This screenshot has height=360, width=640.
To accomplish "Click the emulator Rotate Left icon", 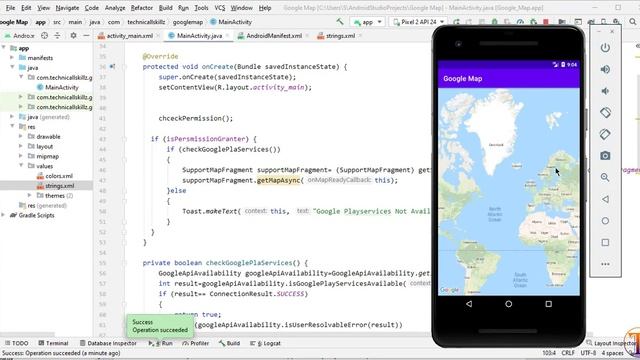I will tap(605, 112).
